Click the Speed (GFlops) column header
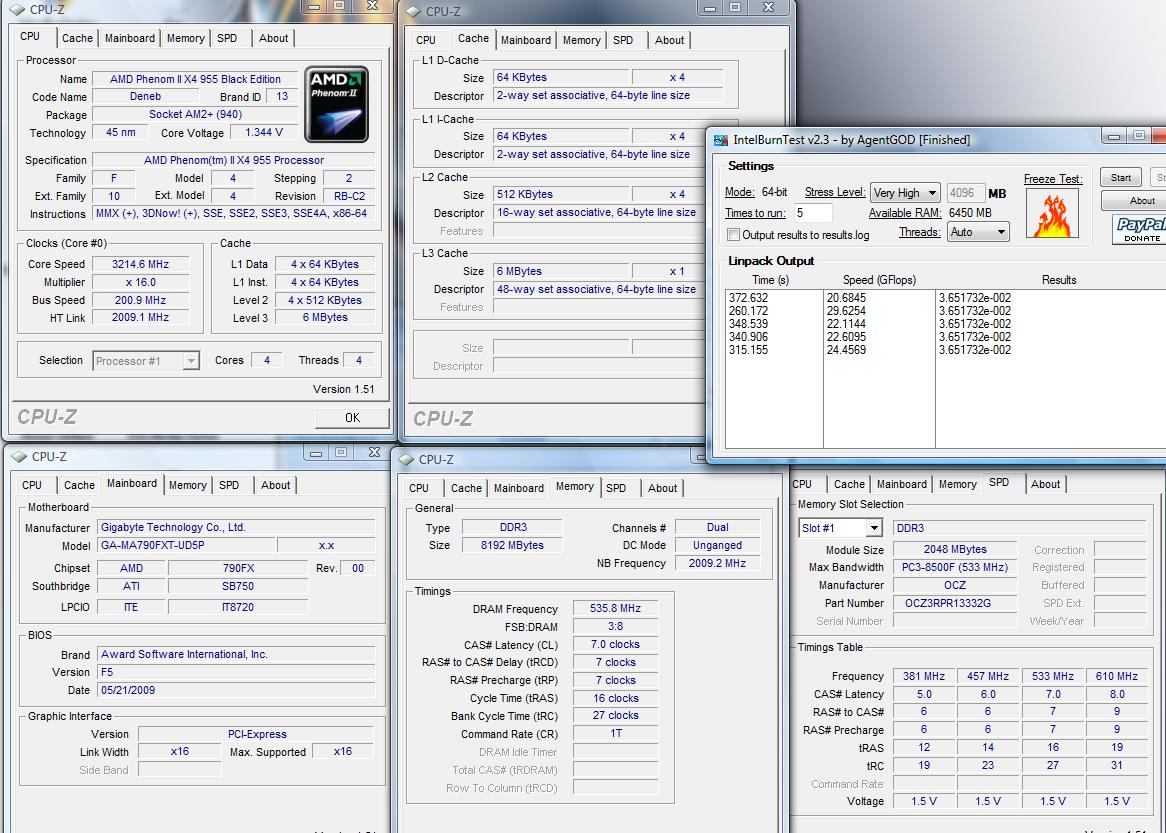The width and height of the screenshot is (1166, 833). (879, 280)
